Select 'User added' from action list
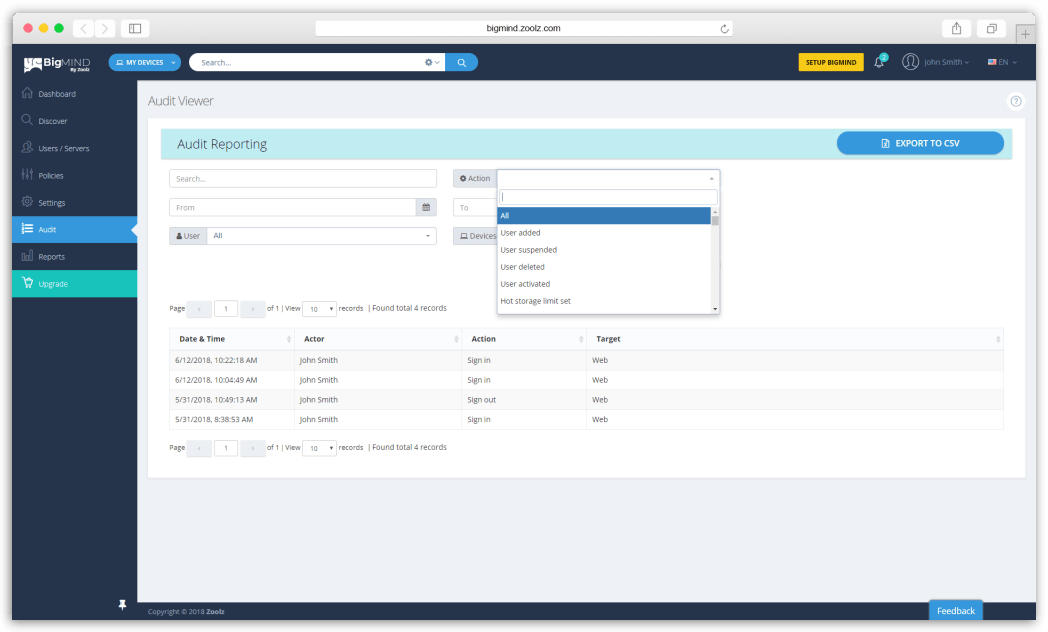1048x632 pixels. point(521,233)
